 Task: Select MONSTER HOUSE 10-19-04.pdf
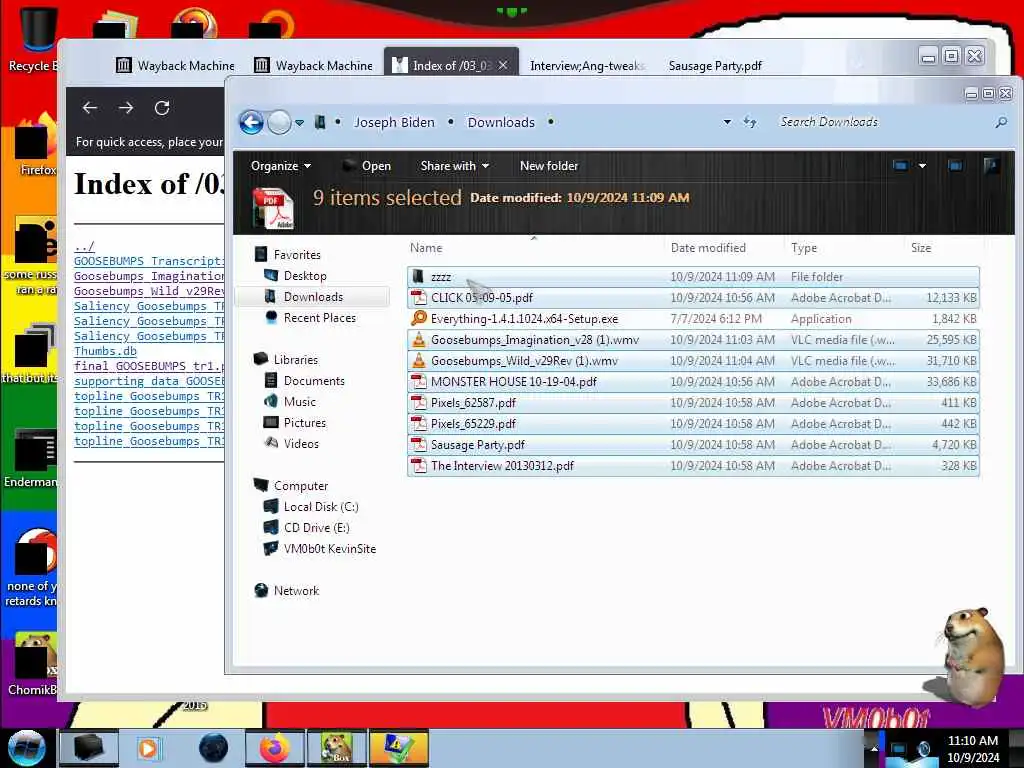pos(693,381)
